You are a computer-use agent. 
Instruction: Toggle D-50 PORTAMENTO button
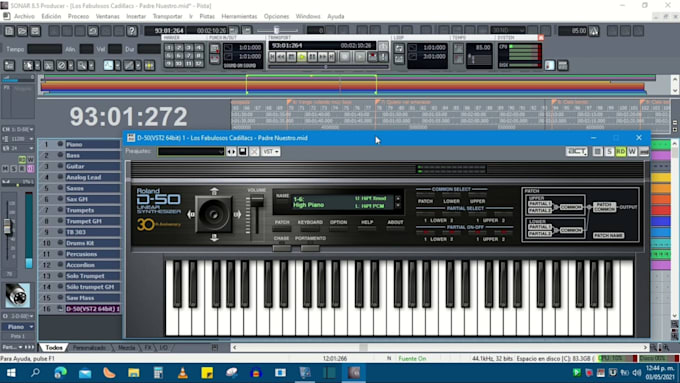point(310,248)
